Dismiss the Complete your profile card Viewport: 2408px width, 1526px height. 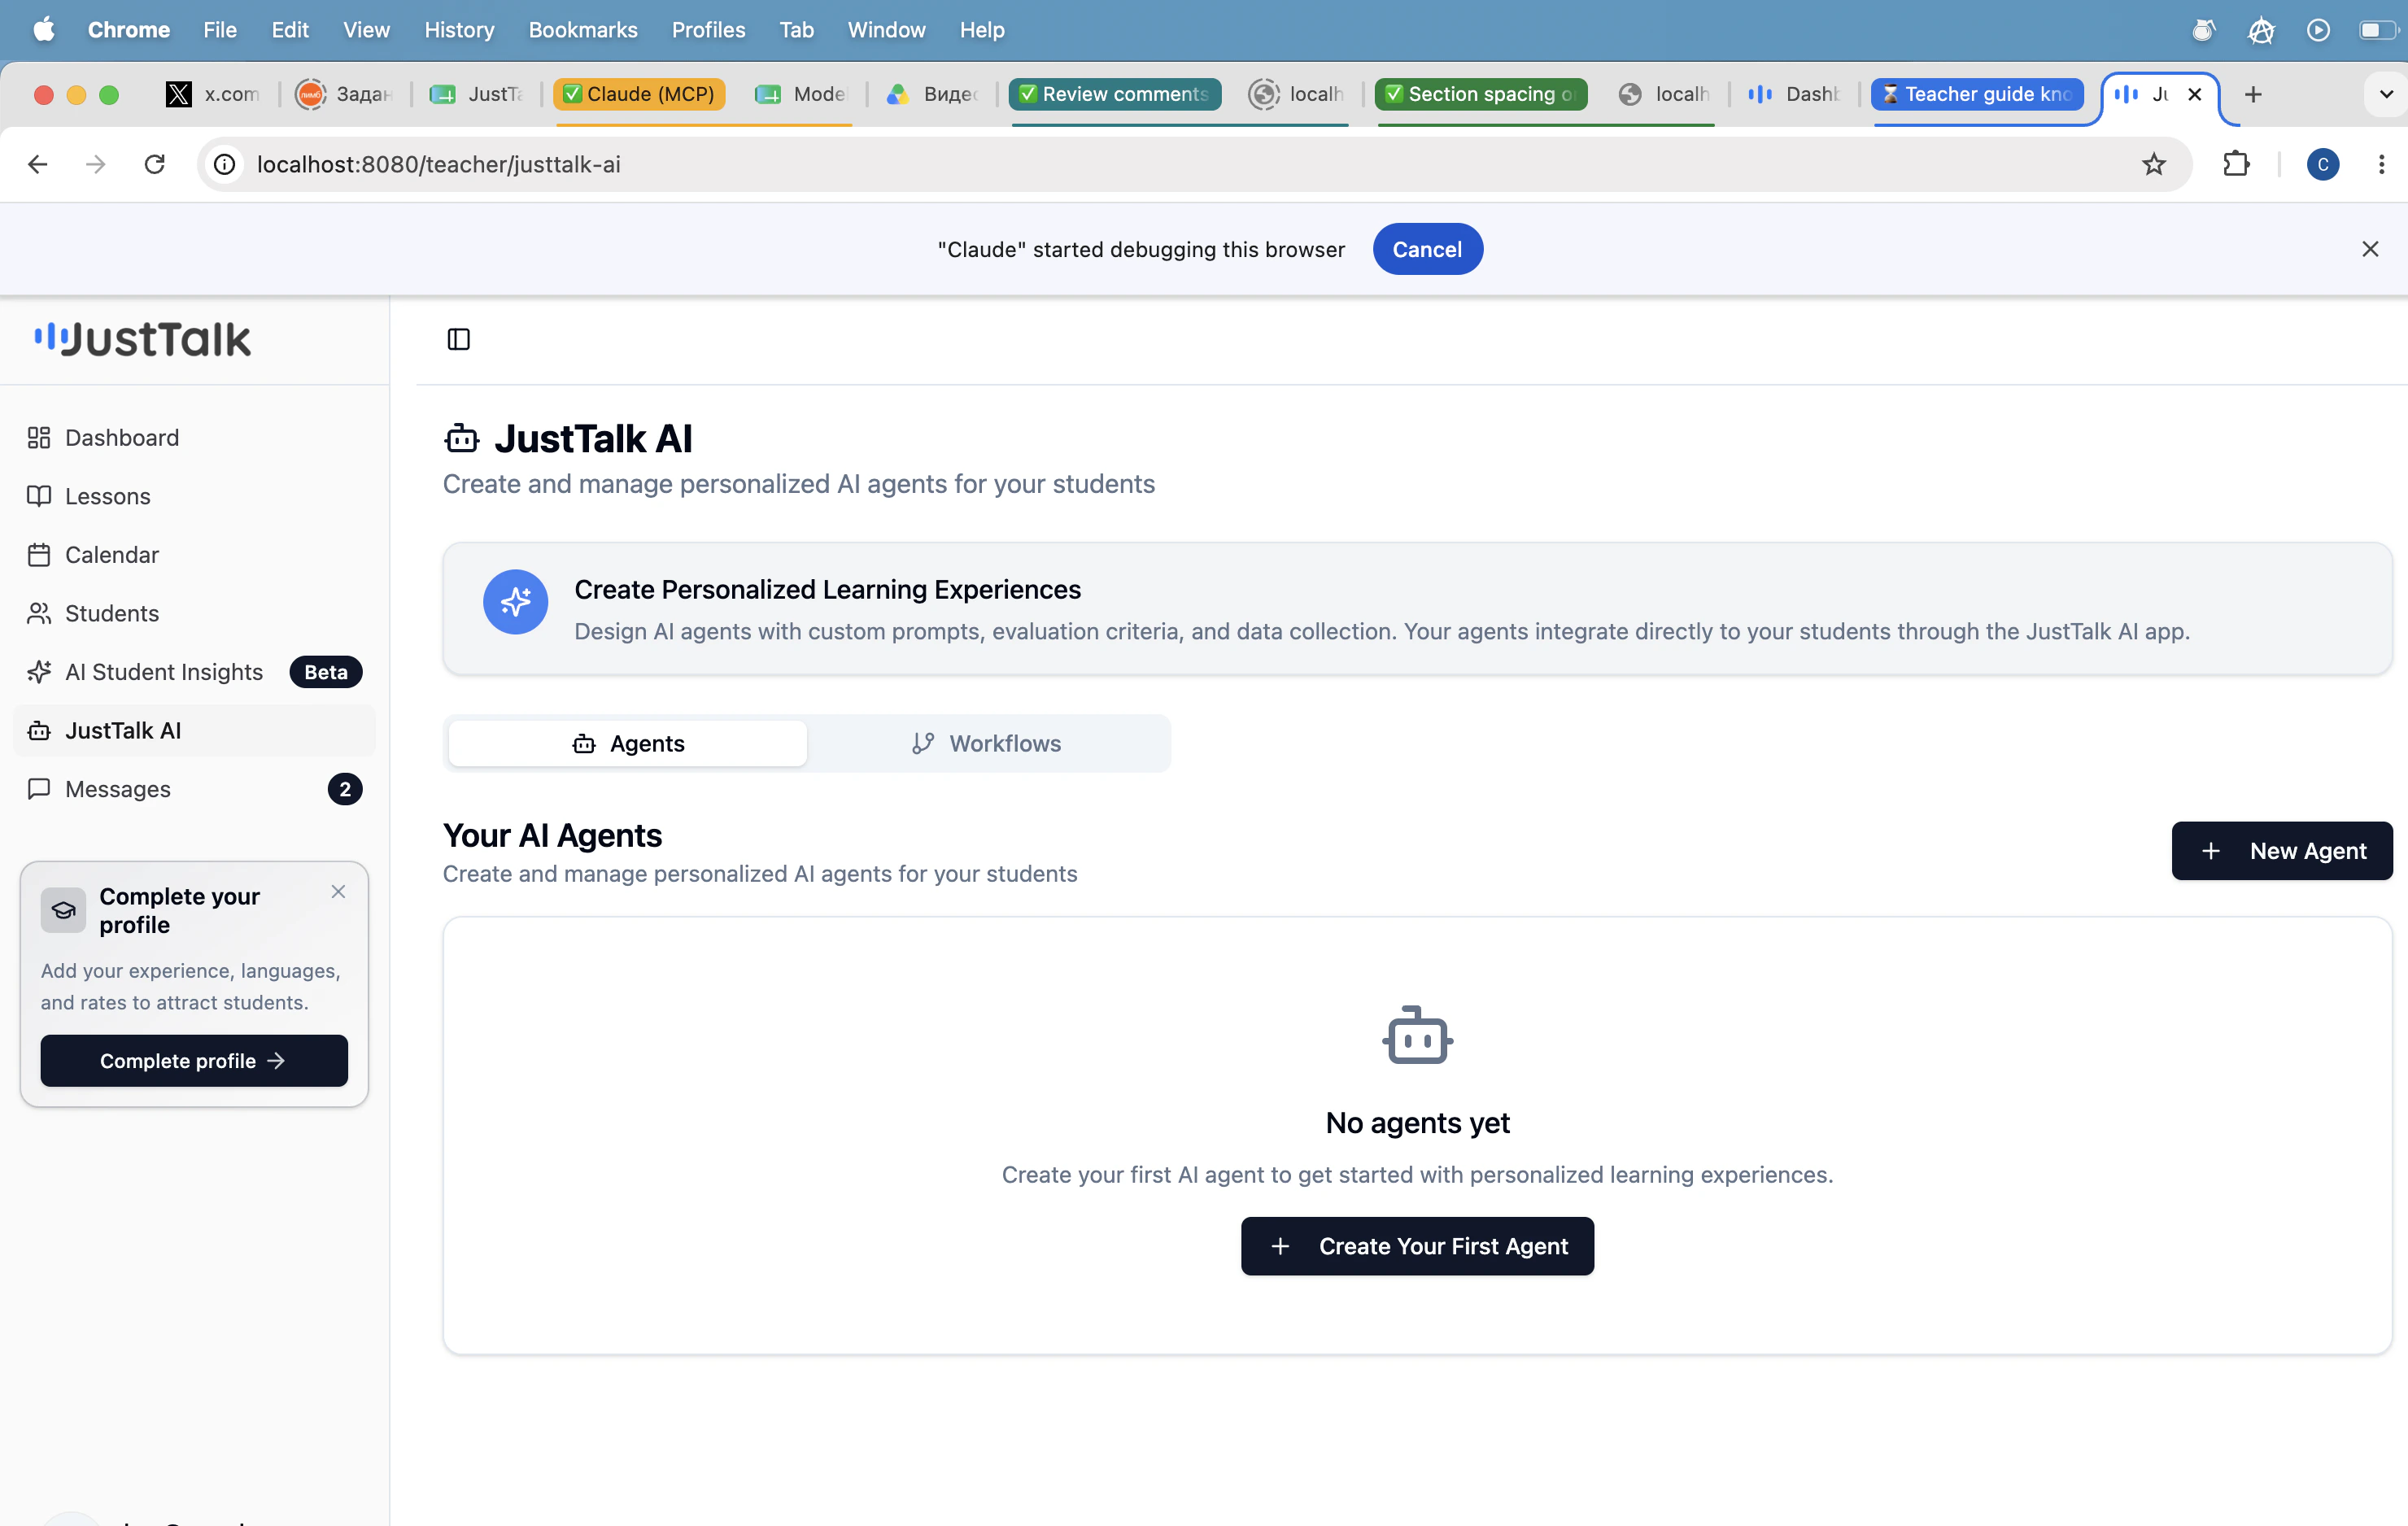pos(338,891)
